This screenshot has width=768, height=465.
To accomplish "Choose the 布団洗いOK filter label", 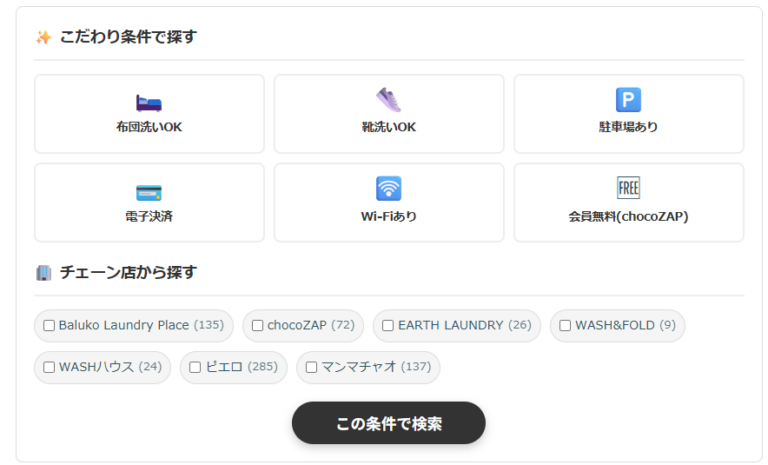I will click(x=149, y=127).
